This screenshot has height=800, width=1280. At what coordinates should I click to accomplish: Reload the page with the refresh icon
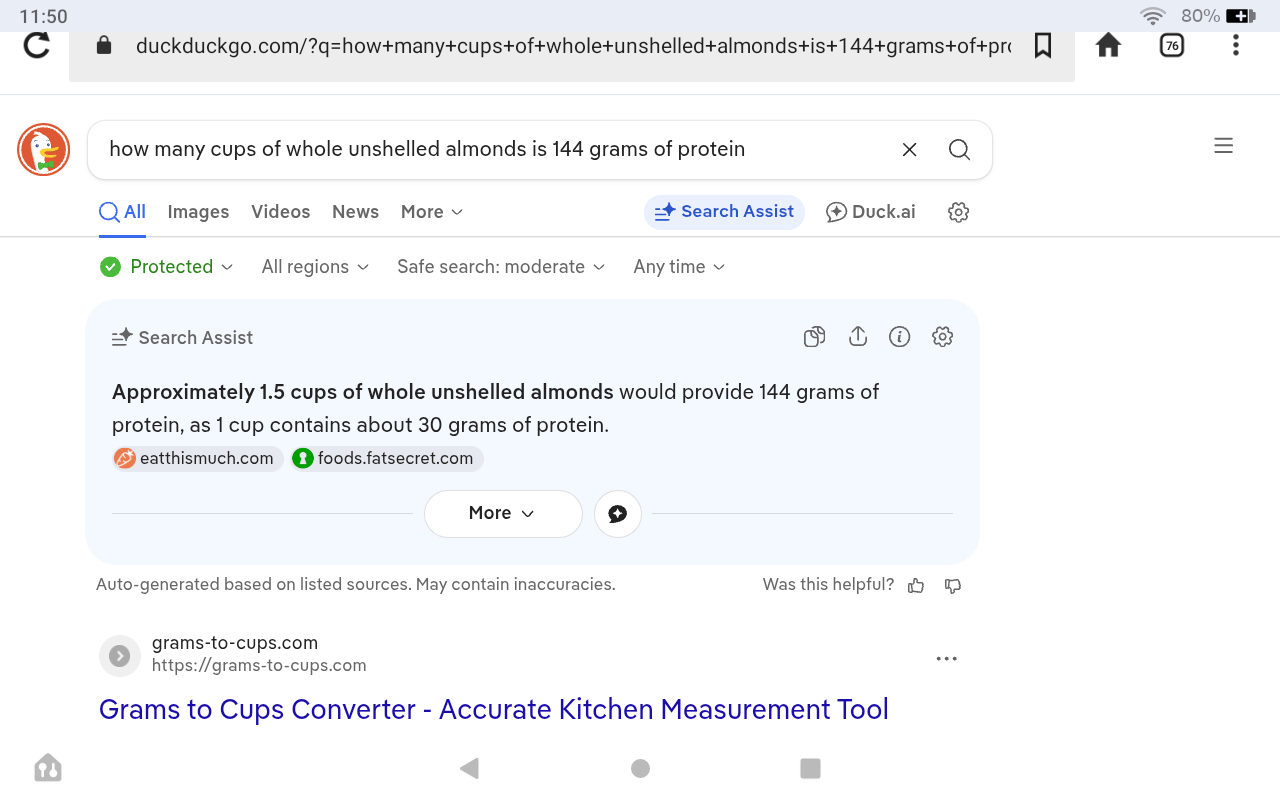pyautogui.click(x=37, y=45)
